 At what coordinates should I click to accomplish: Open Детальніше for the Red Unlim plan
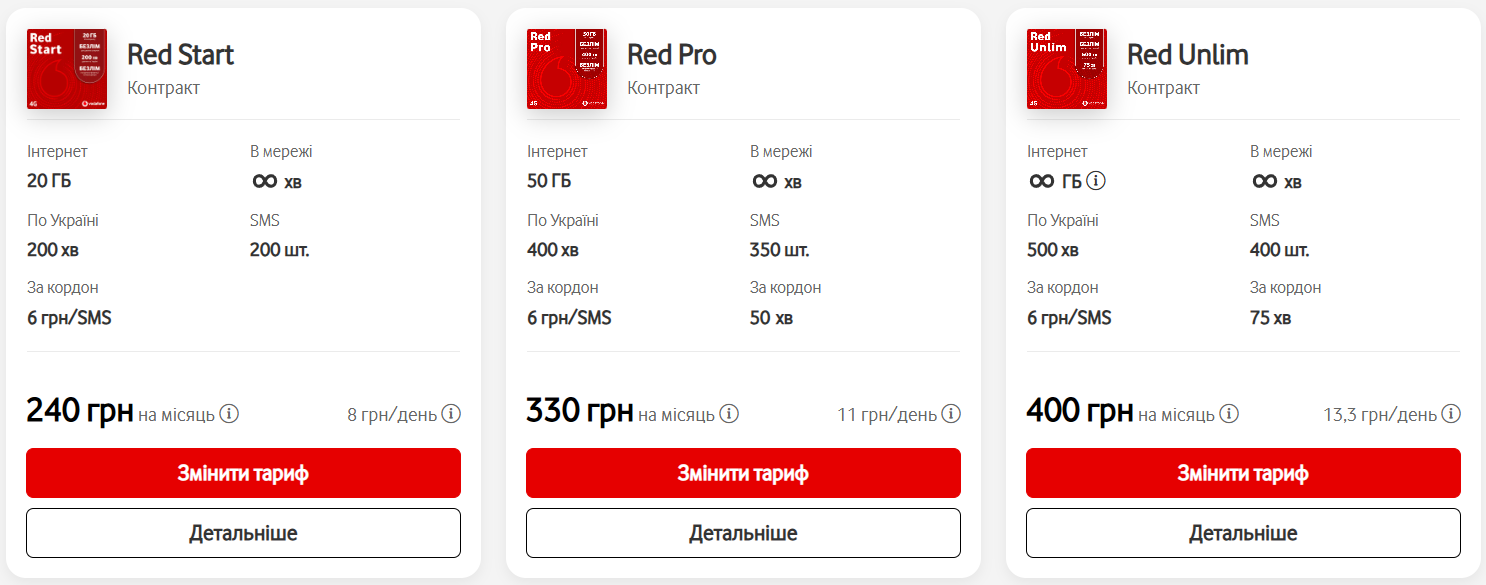pos(1243,533)
